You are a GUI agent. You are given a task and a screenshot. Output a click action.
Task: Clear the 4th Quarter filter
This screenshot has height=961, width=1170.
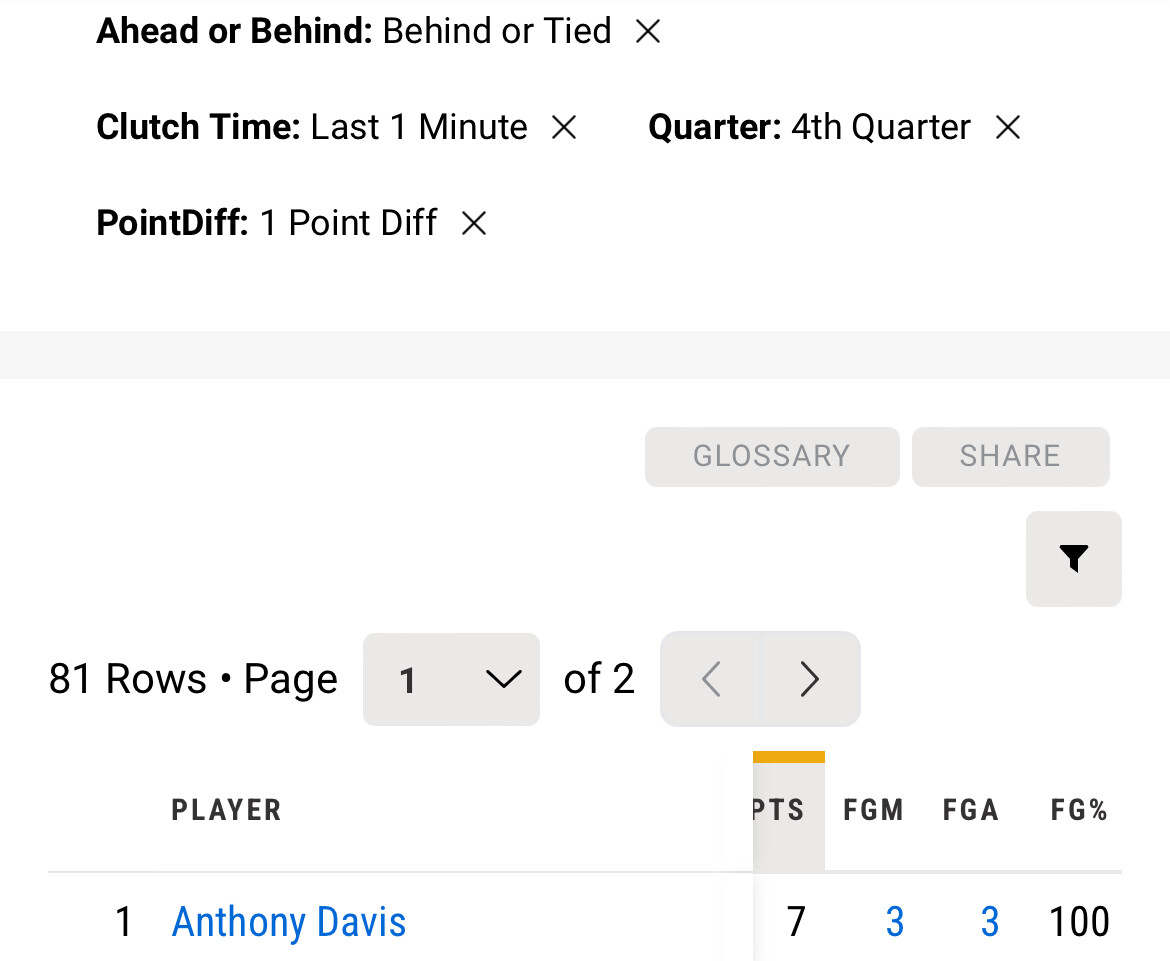click(x=1007, y=127)
